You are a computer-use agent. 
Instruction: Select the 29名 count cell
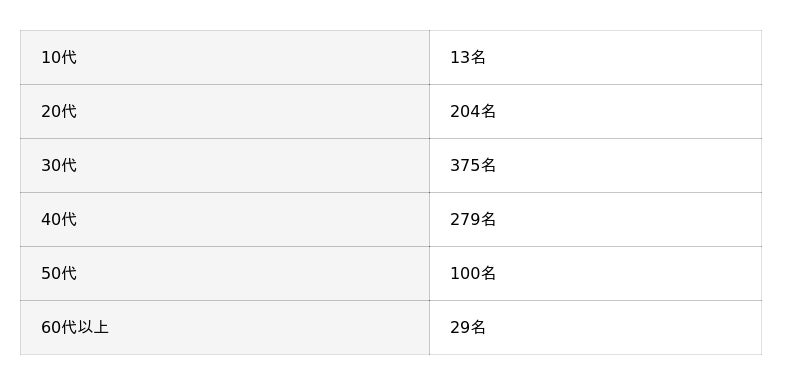pos(595,328)
